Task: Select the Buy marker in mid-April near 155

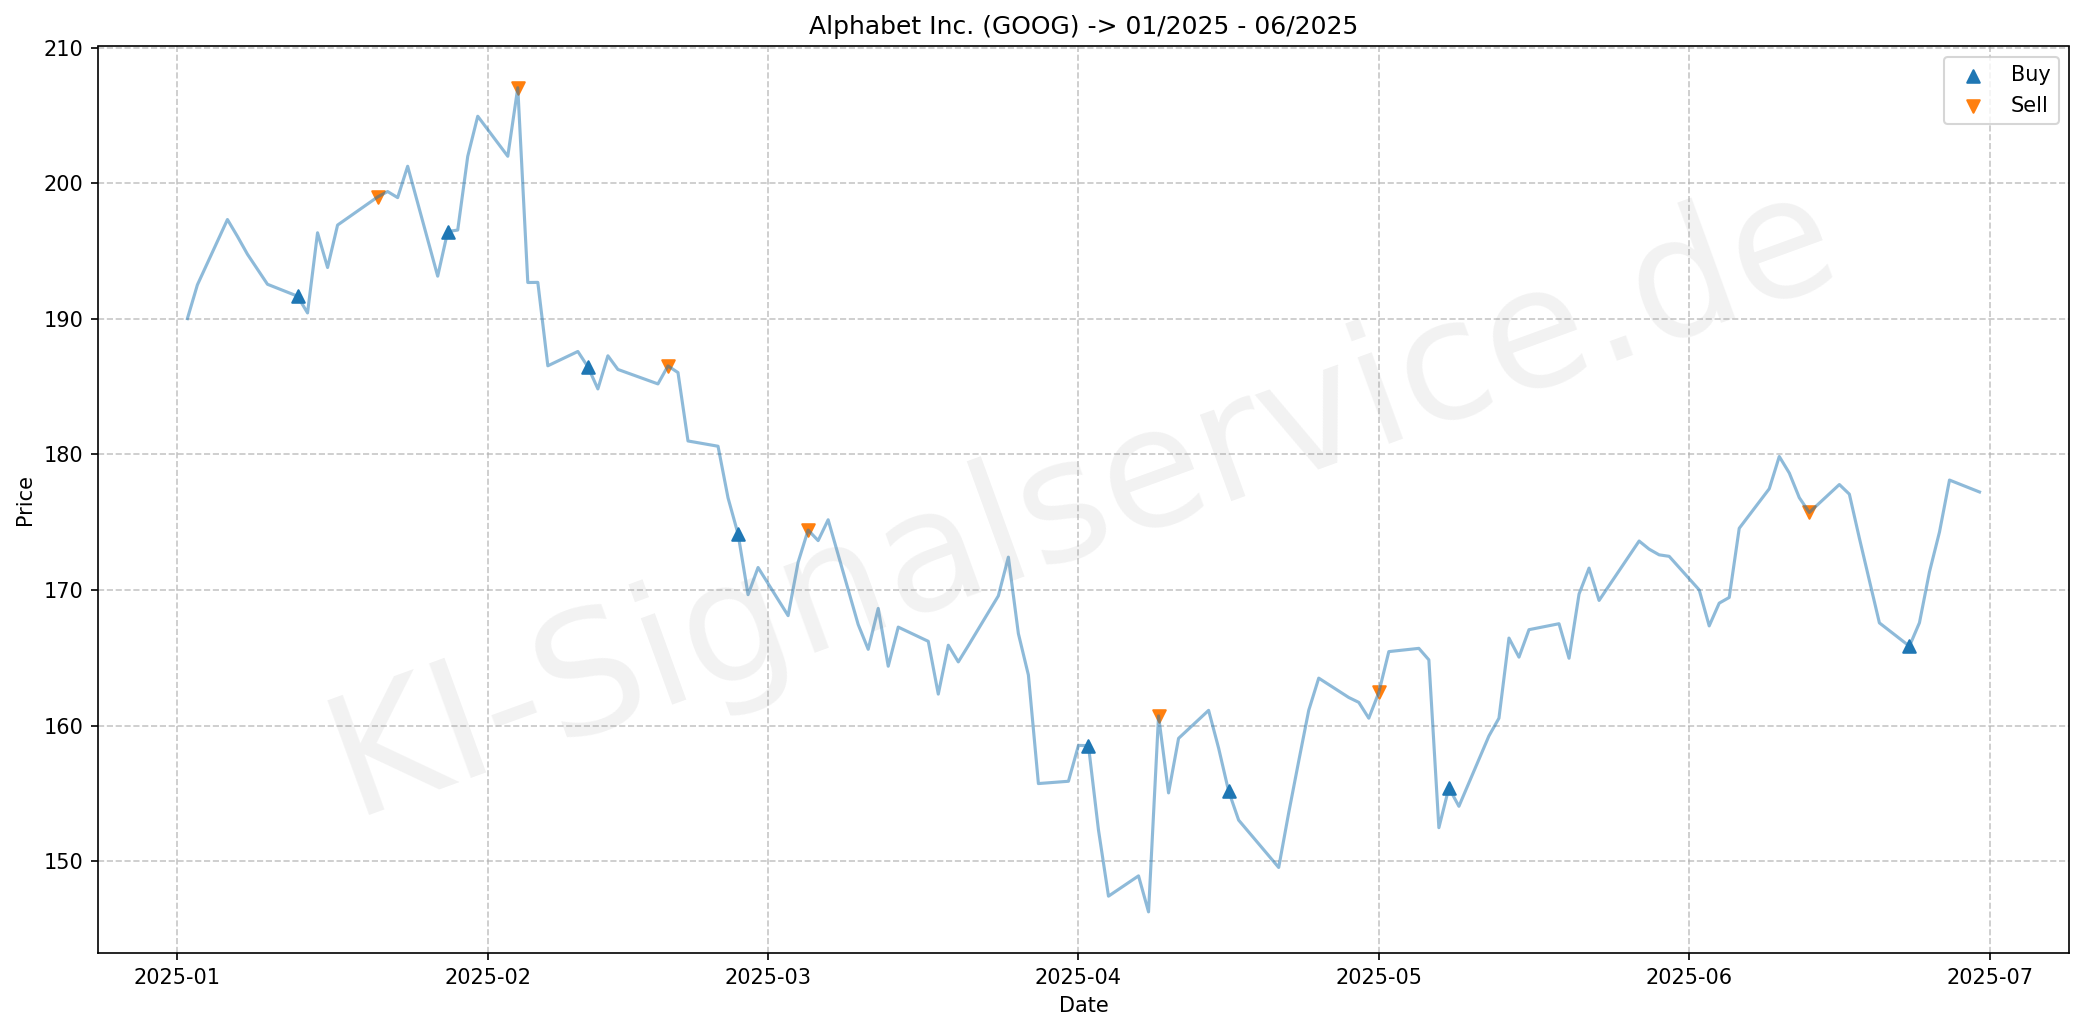Action: (1229, 791)
